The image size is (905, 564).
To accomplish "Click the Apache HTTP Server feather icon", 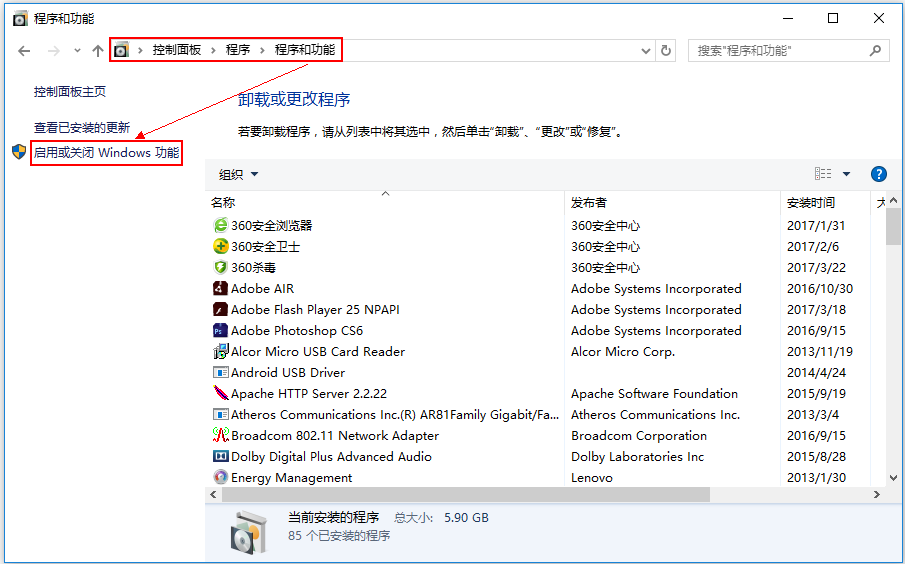I will tap(220, 393).
